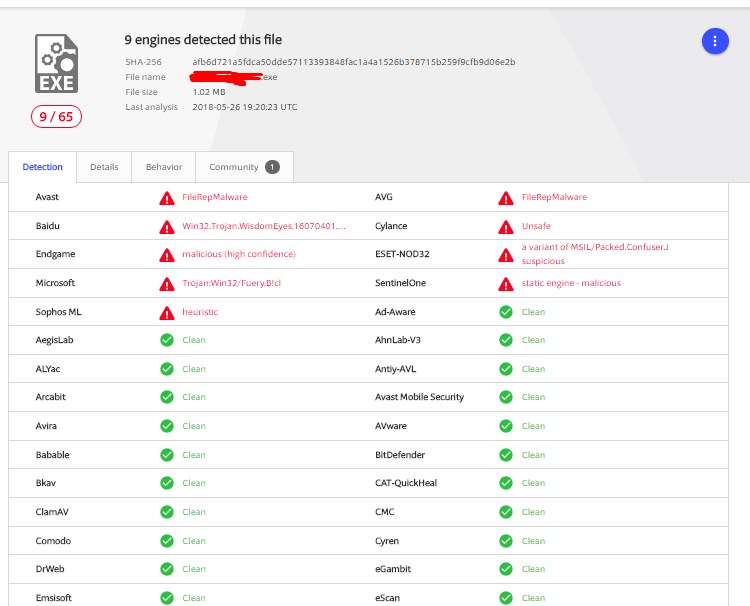Click the Clean result for eGambit
Image resolution: width=750 pixels, height=606 pixels.
[533, 569]
